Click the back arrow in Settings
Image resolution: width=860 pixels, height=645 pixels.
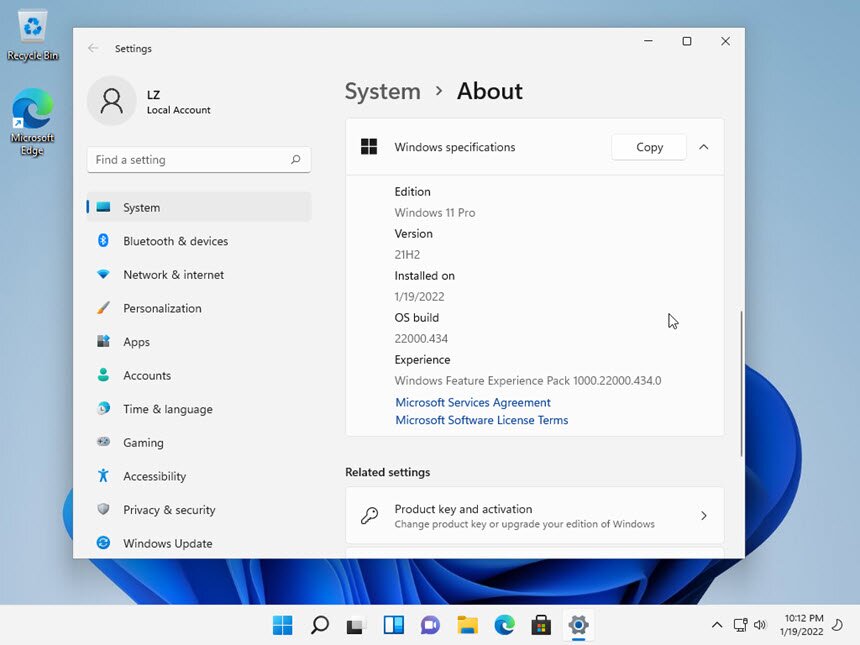pos(93,48)
